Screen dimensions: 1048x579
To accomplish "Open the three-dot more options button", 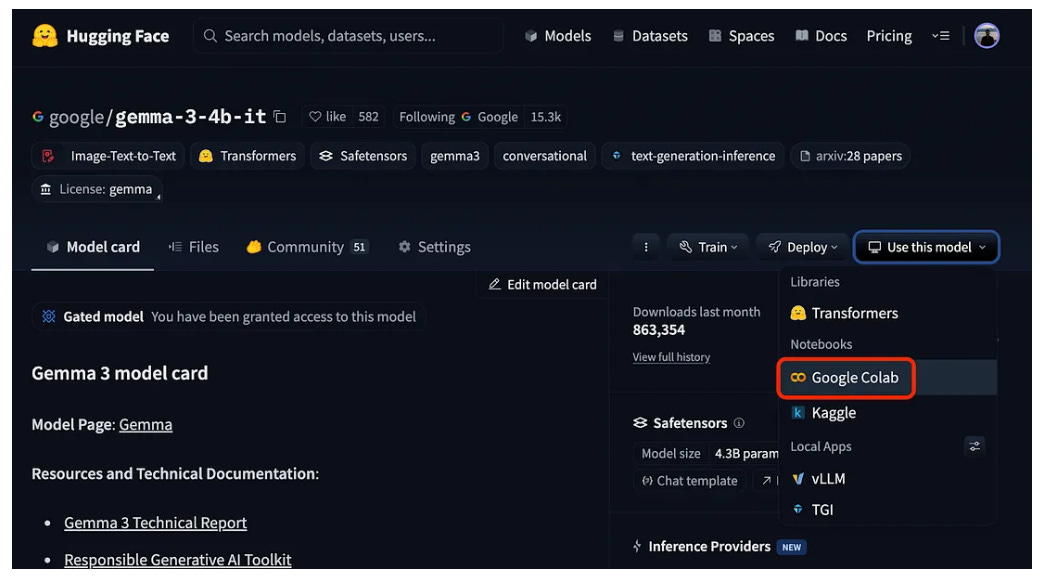I will (646, 247).
